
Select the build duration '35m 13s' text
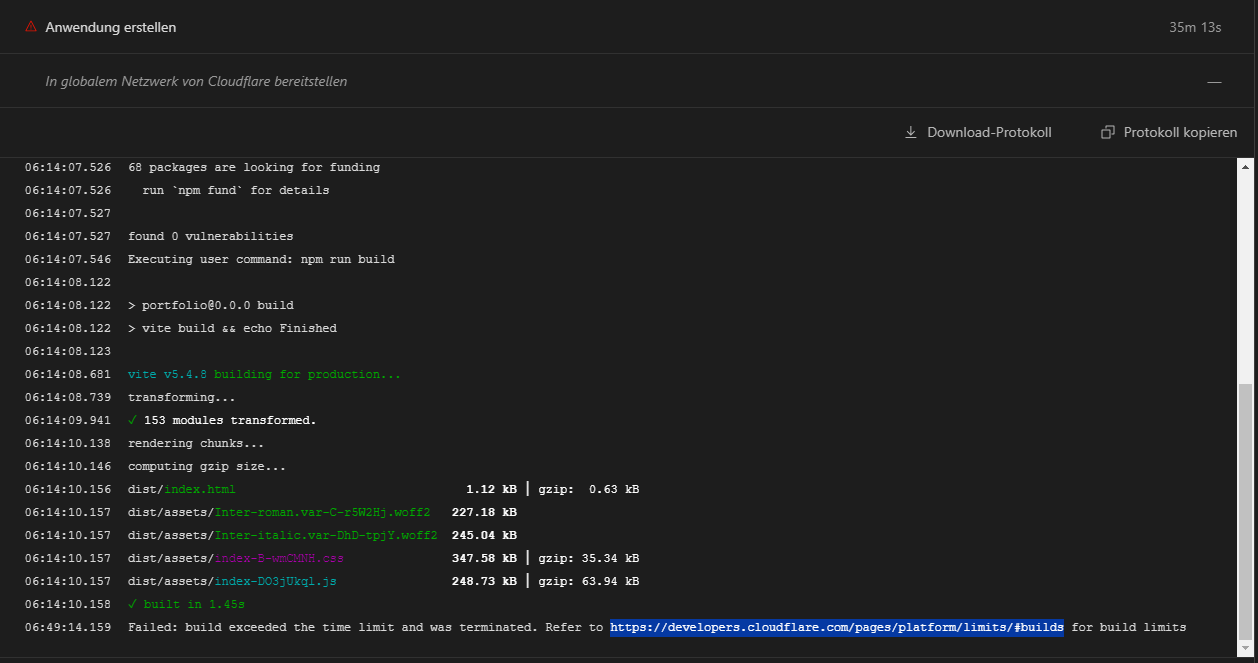click(x=1196, y=27)
